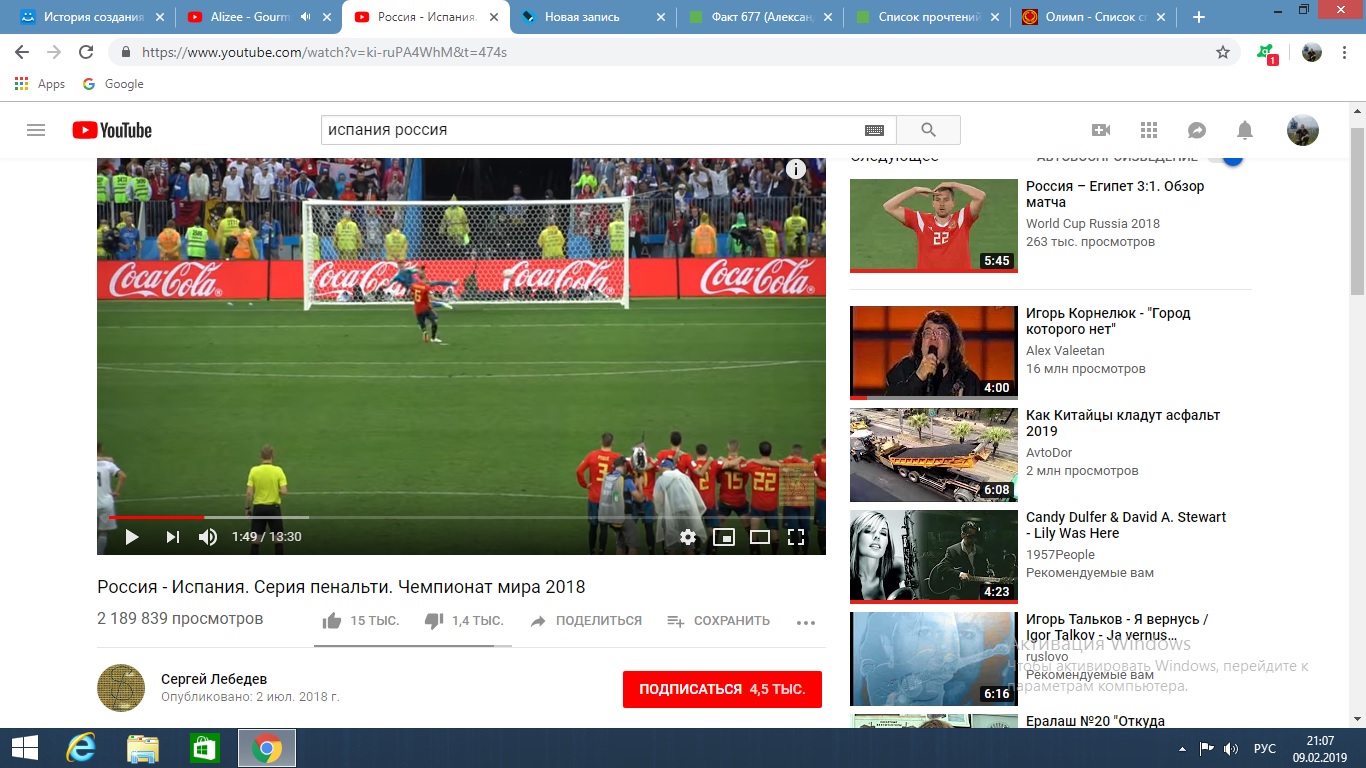Open more actions three-dot menu
The image size is (1366, 768).
pos(806,622)
